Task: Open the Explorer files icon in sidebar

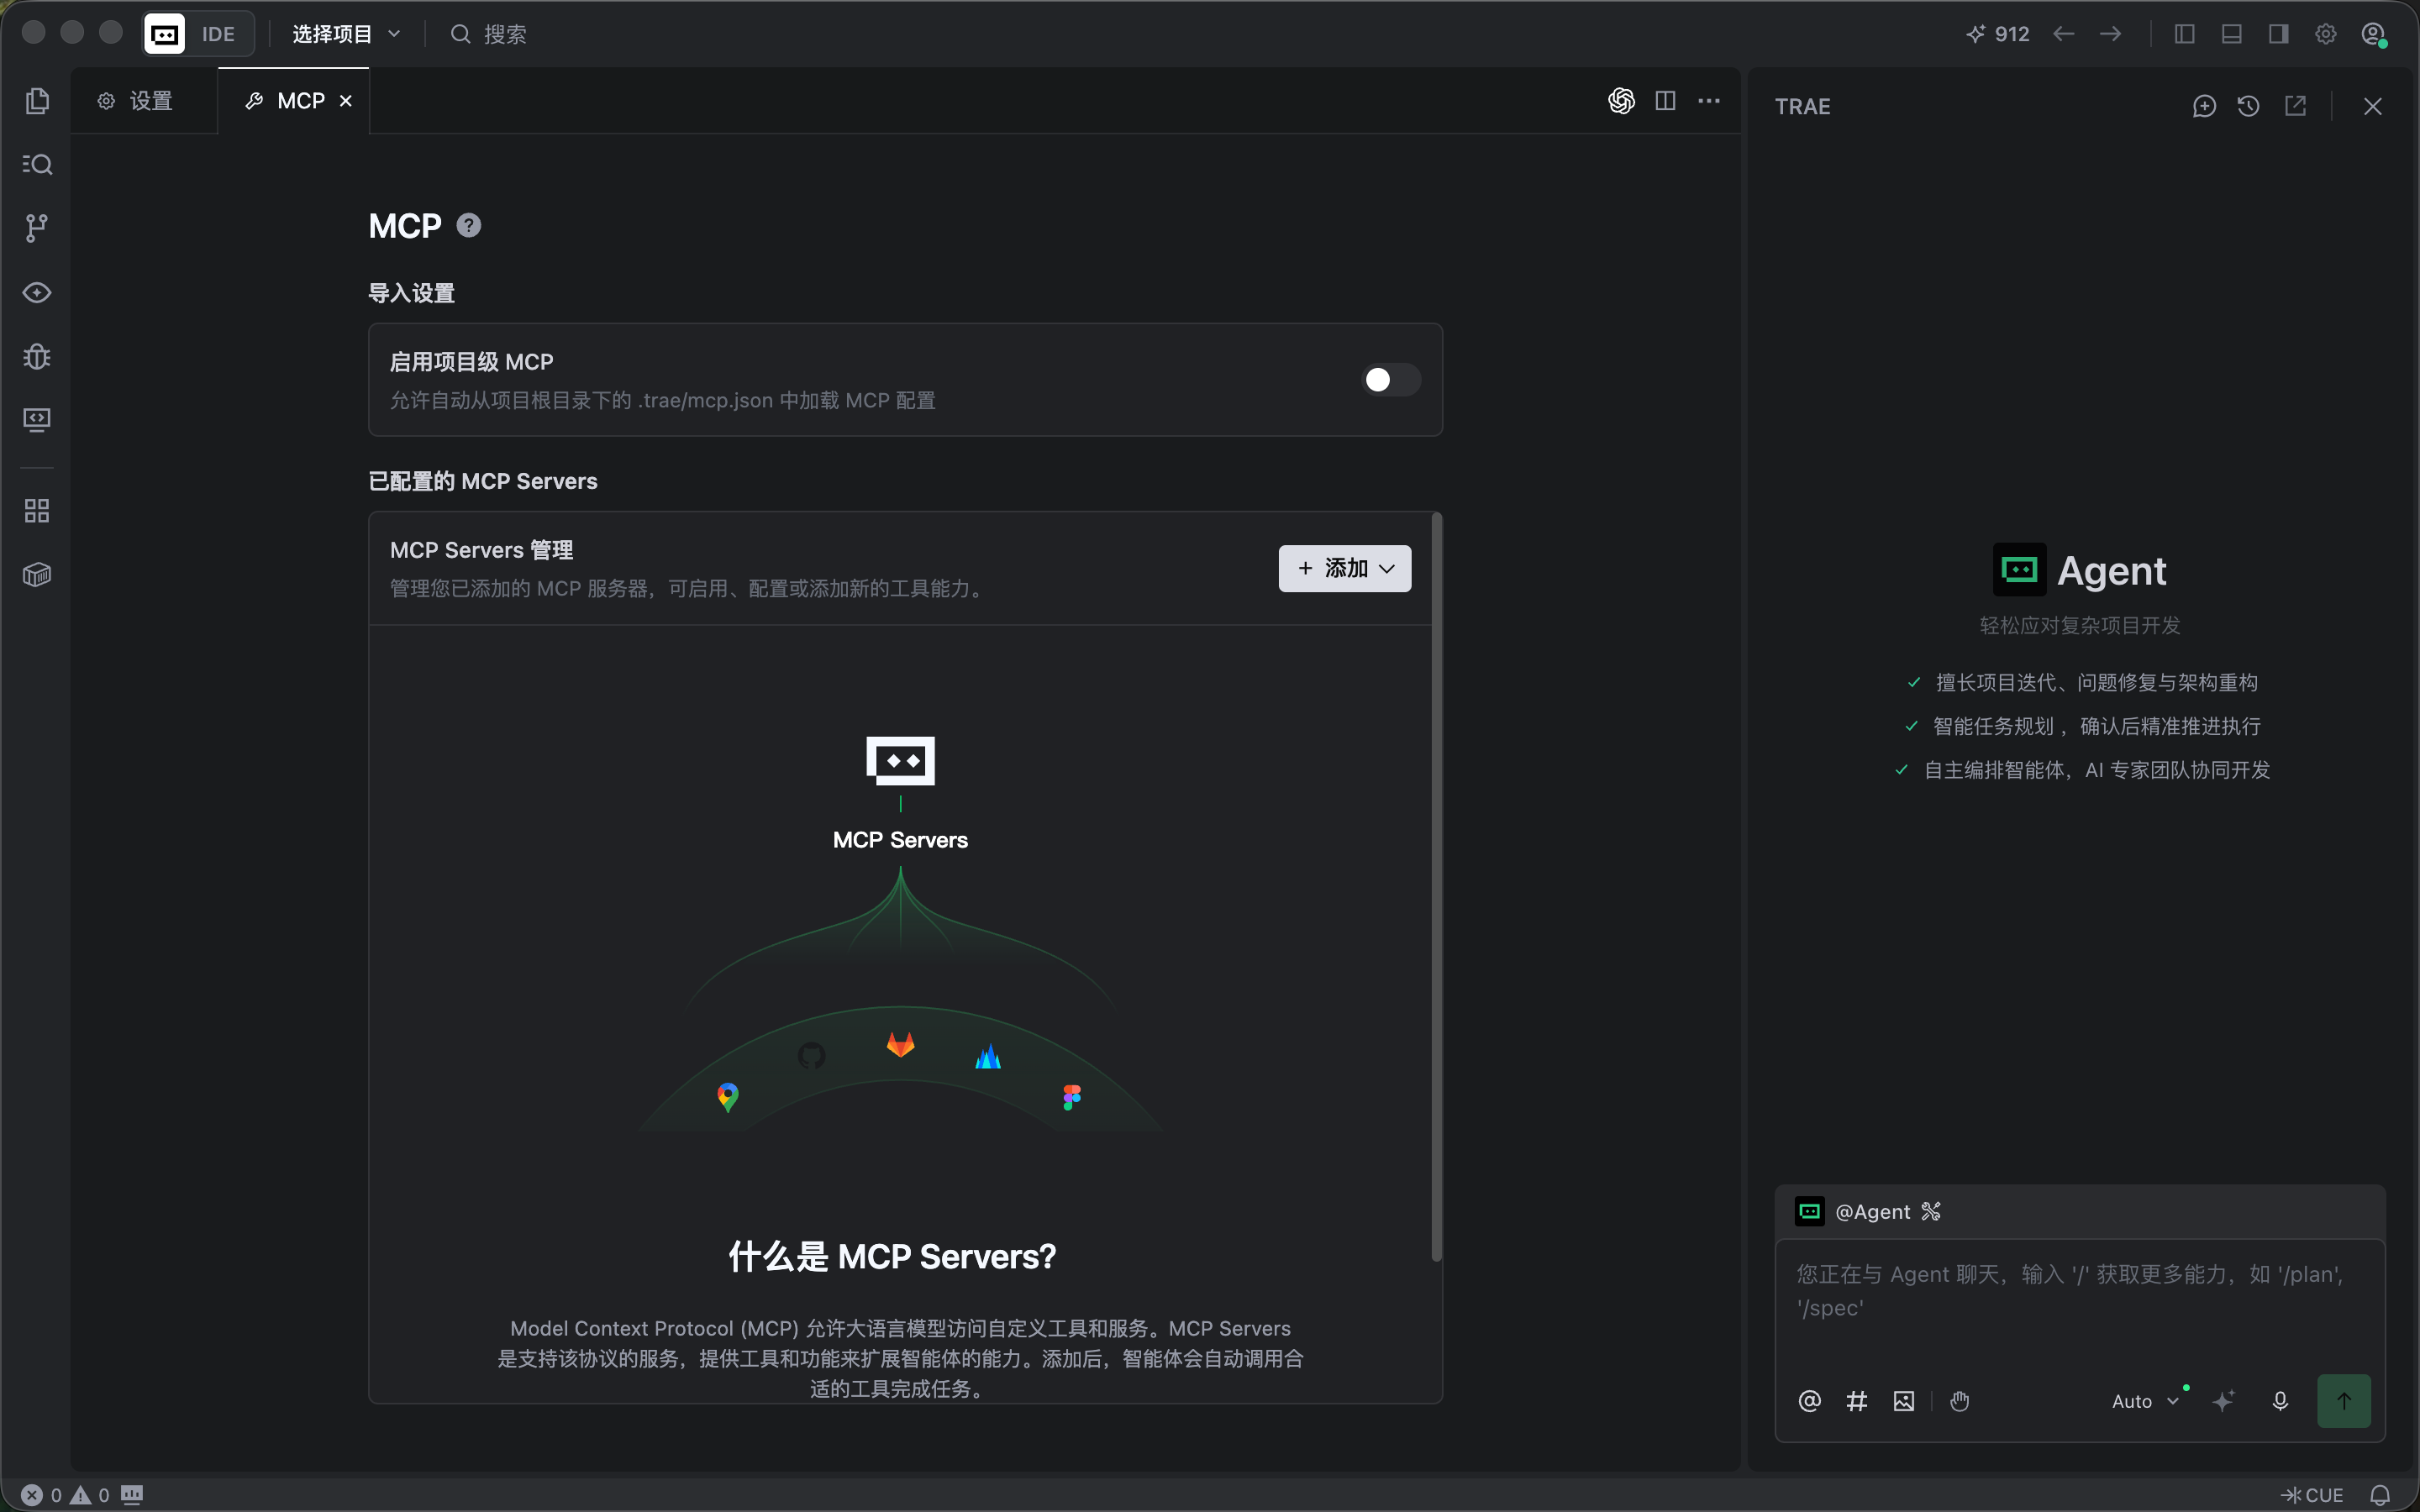Action: coord(37,101)
